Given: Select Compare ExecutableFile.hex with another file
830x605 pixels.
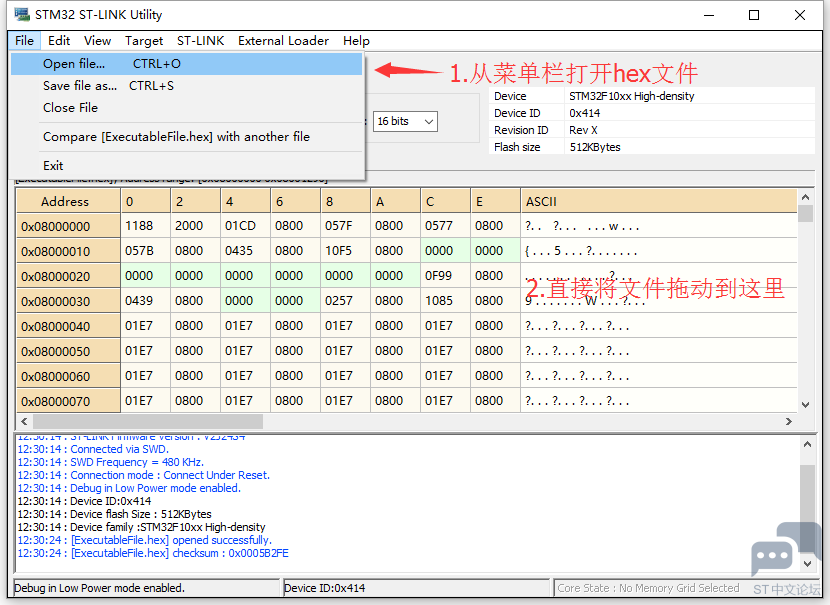Looking at the screenshot, I should tap(186, 137).
